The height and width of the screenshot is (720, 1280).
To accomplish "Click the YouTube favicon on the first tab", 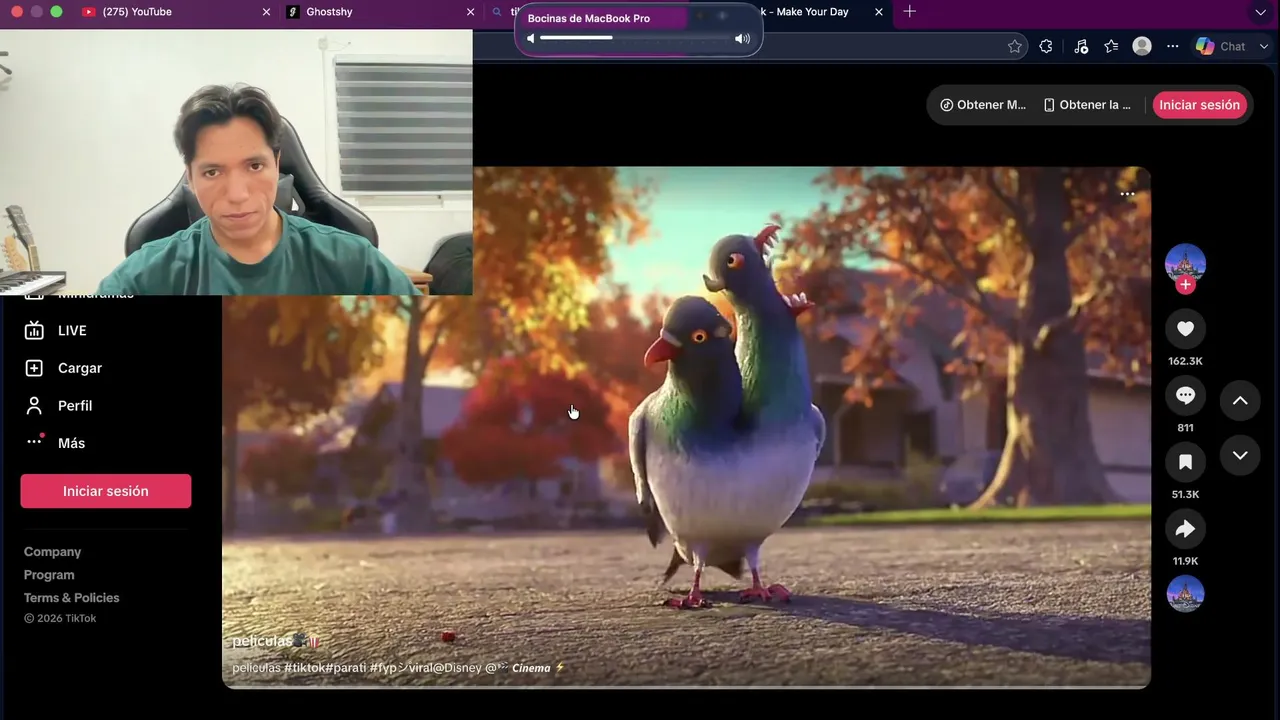I will click(89, 12).
